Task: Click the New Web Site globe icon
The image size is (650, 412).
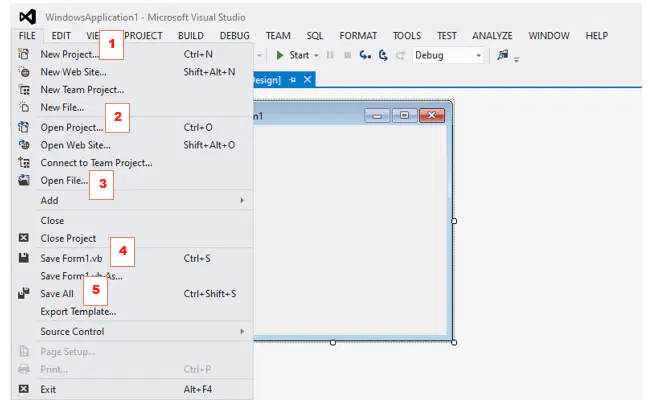Action: click(24, 72)
